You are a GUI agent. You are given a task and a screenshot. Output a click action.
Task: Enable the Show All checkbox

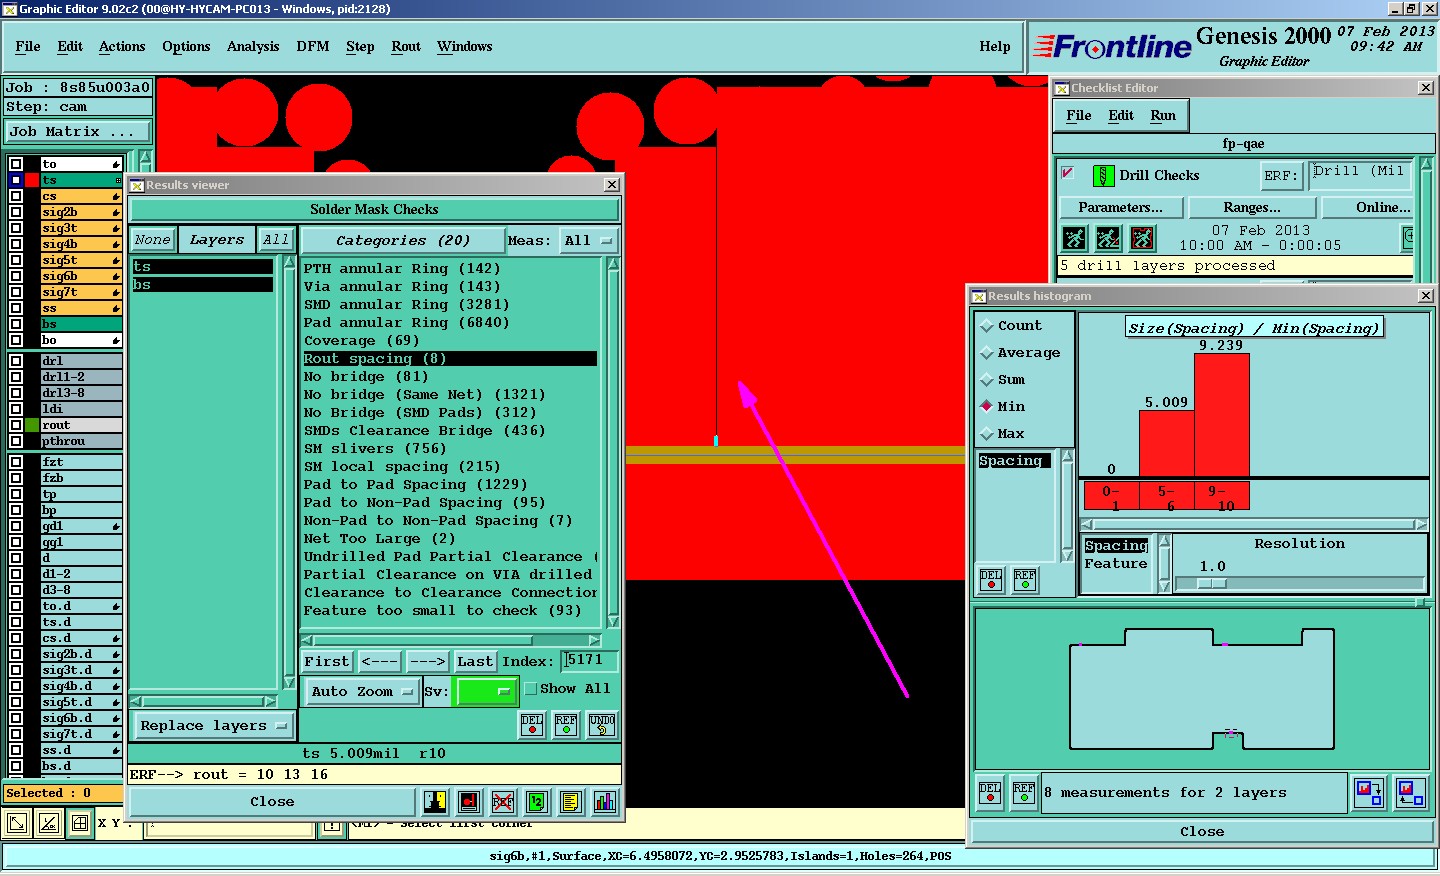[x=531, y=689]
